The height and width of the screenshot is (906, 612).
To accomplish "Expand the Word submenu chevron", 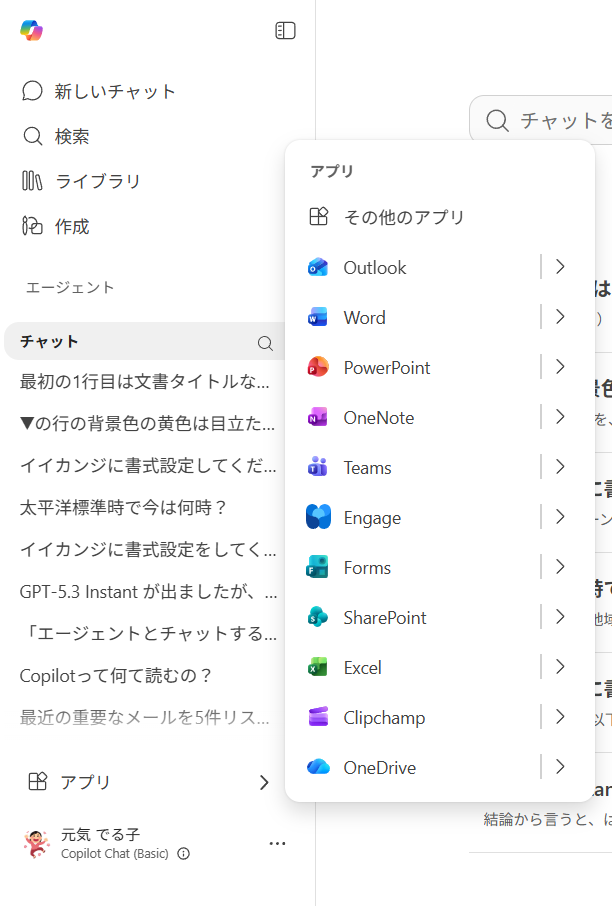I will 560,317.
